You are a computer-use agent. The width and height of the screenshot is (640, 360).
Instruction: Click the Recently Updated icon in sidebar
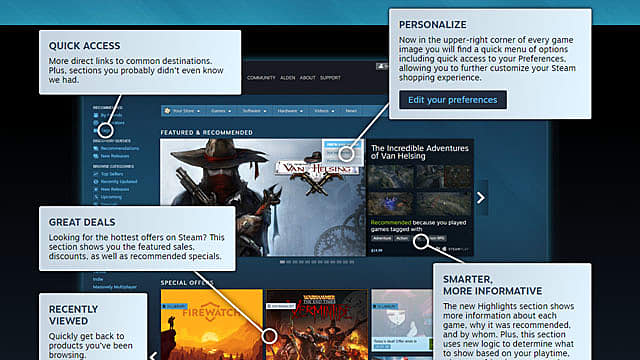click(96, 182)
